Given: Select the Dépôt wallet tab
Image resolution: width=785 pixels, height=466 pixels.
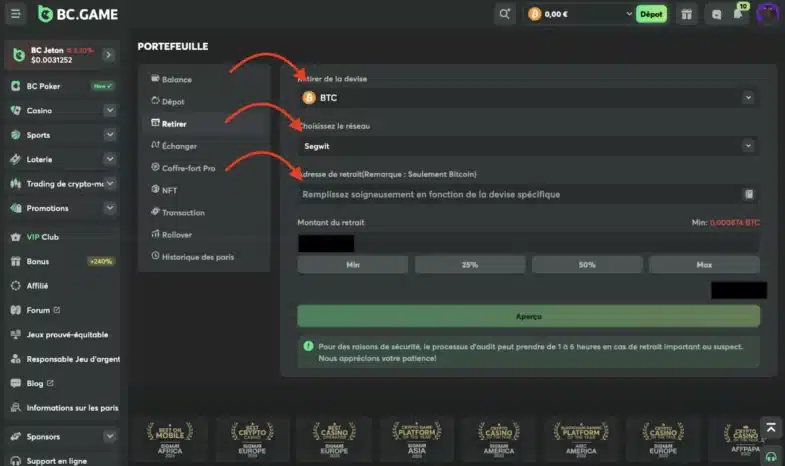Looking at the screenshot, I should tap(204, 101).
